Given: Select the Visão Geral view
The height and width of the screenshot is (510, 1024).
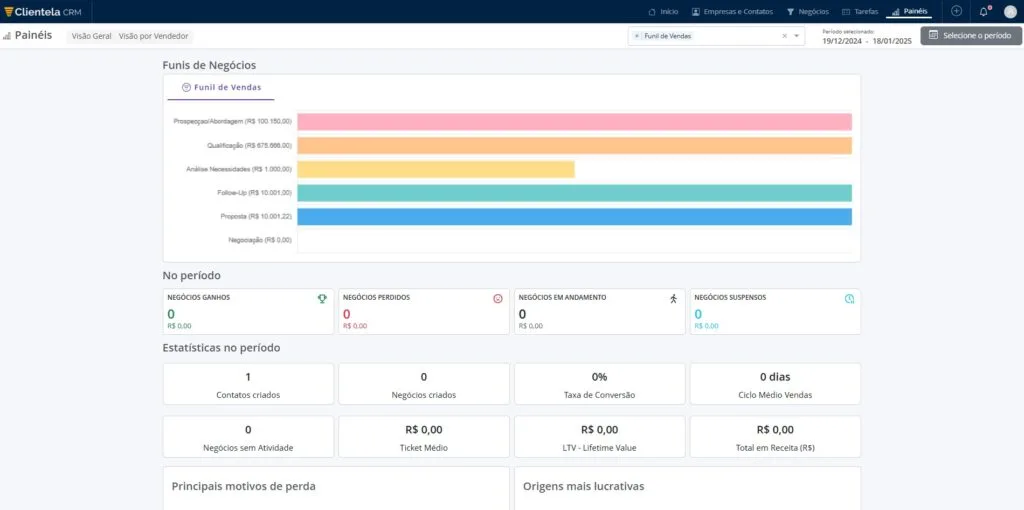Looking at the screenshot, I should [x=92, y=36].
